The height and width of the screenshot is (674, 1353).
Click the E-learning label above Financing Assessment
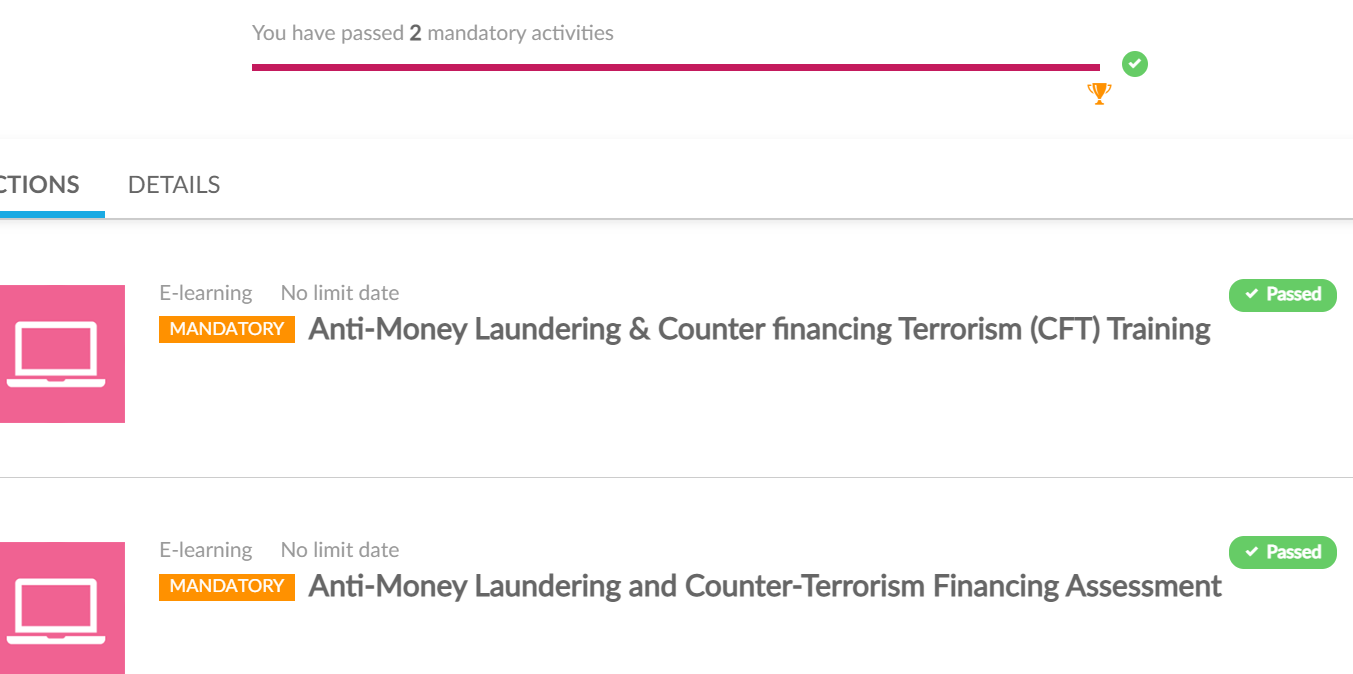tap(206, 550)
